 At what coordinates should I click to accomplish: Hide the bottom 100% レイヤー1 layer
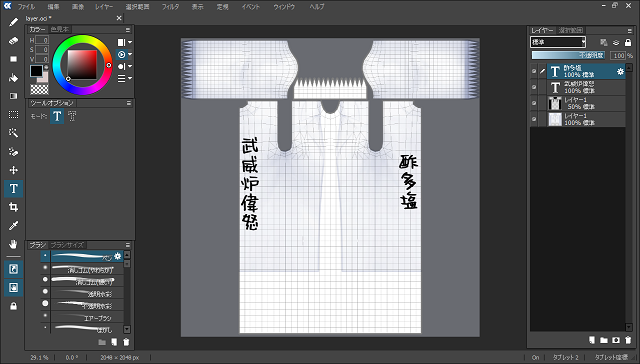point(534,119)
